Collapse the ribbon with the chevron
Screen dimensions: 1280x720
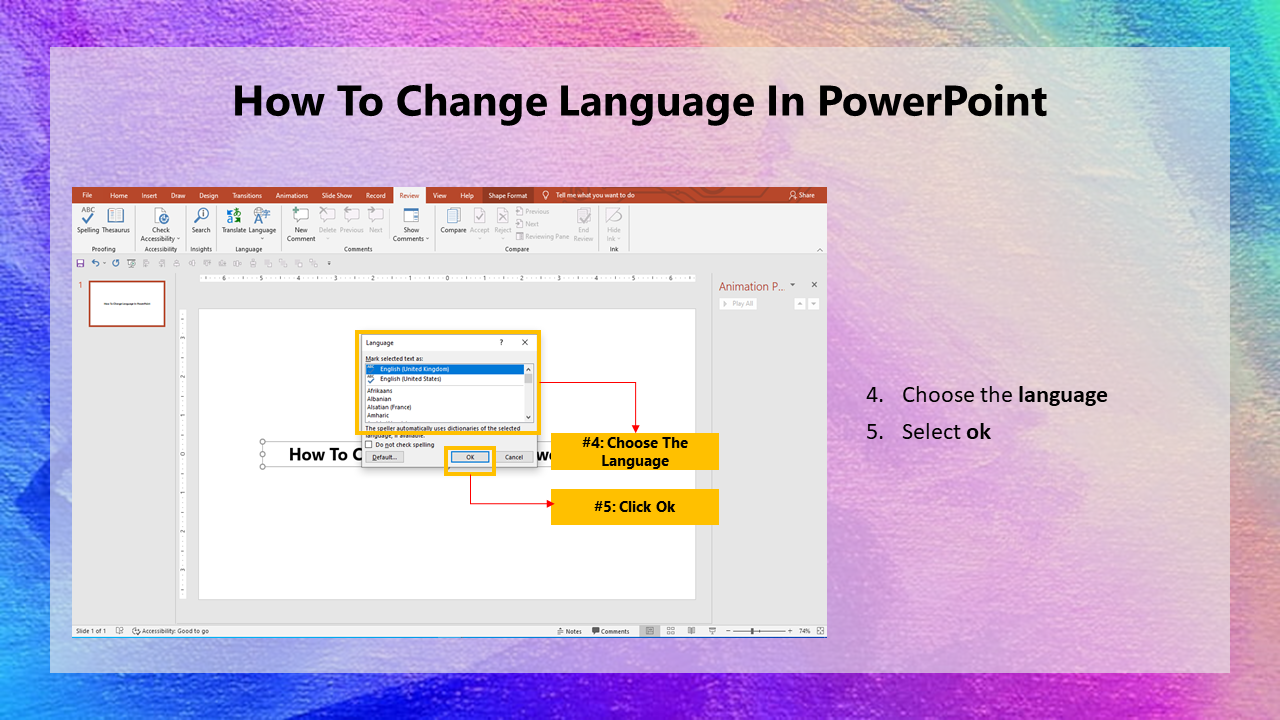(x=820, y=250)
